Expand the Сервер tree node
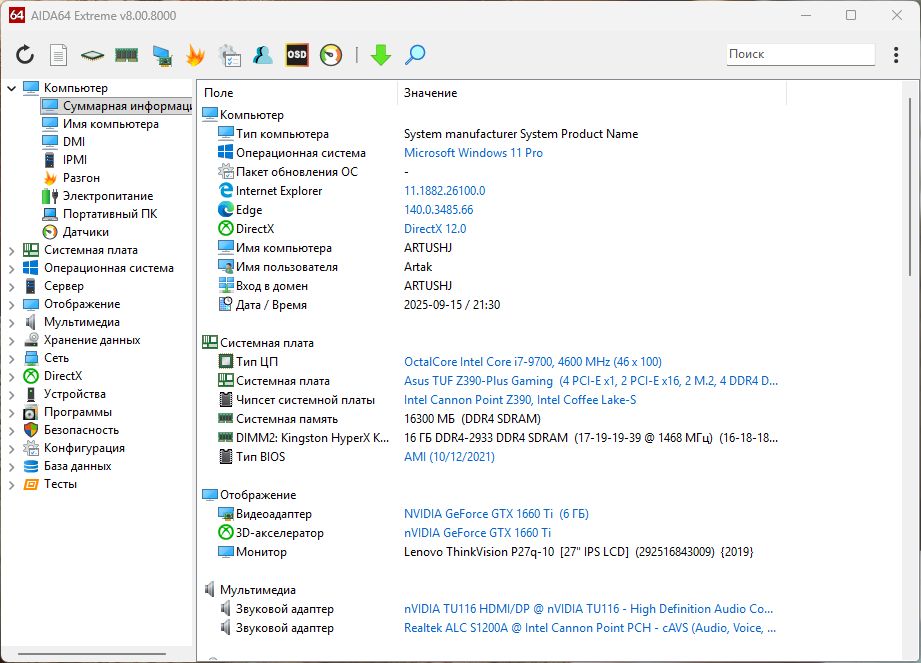The width and height of the screenshot is (921, 663). [x=11, y=287]
